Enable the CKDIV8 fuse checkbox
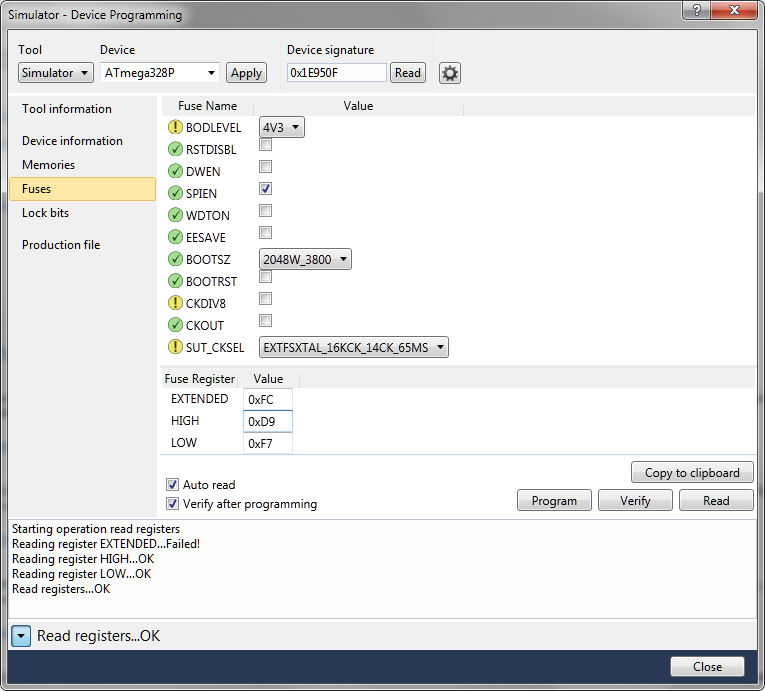 pyautogui.click(x=265, y=299)
